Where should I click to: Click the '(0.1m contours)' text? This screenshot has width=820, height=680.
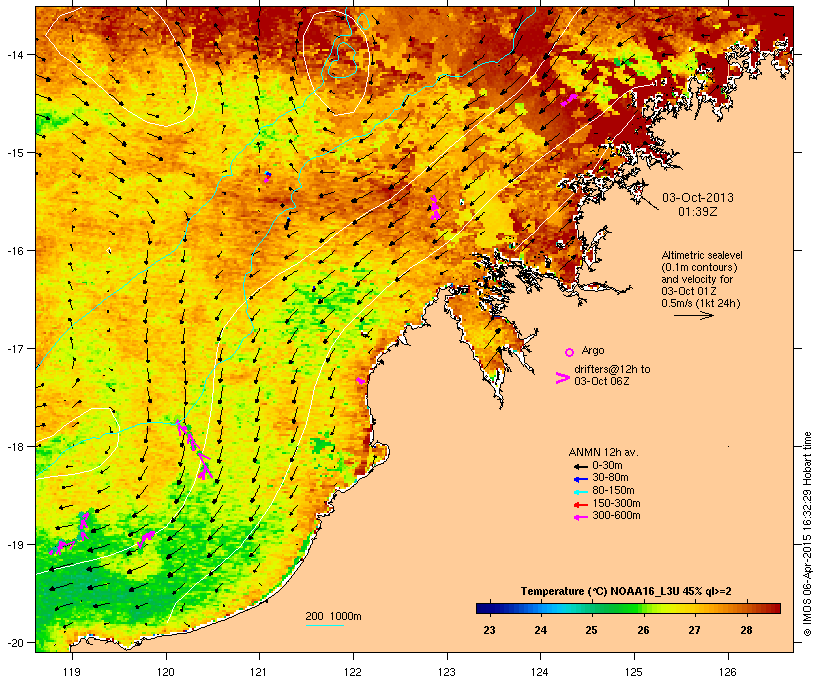point(700,267)
